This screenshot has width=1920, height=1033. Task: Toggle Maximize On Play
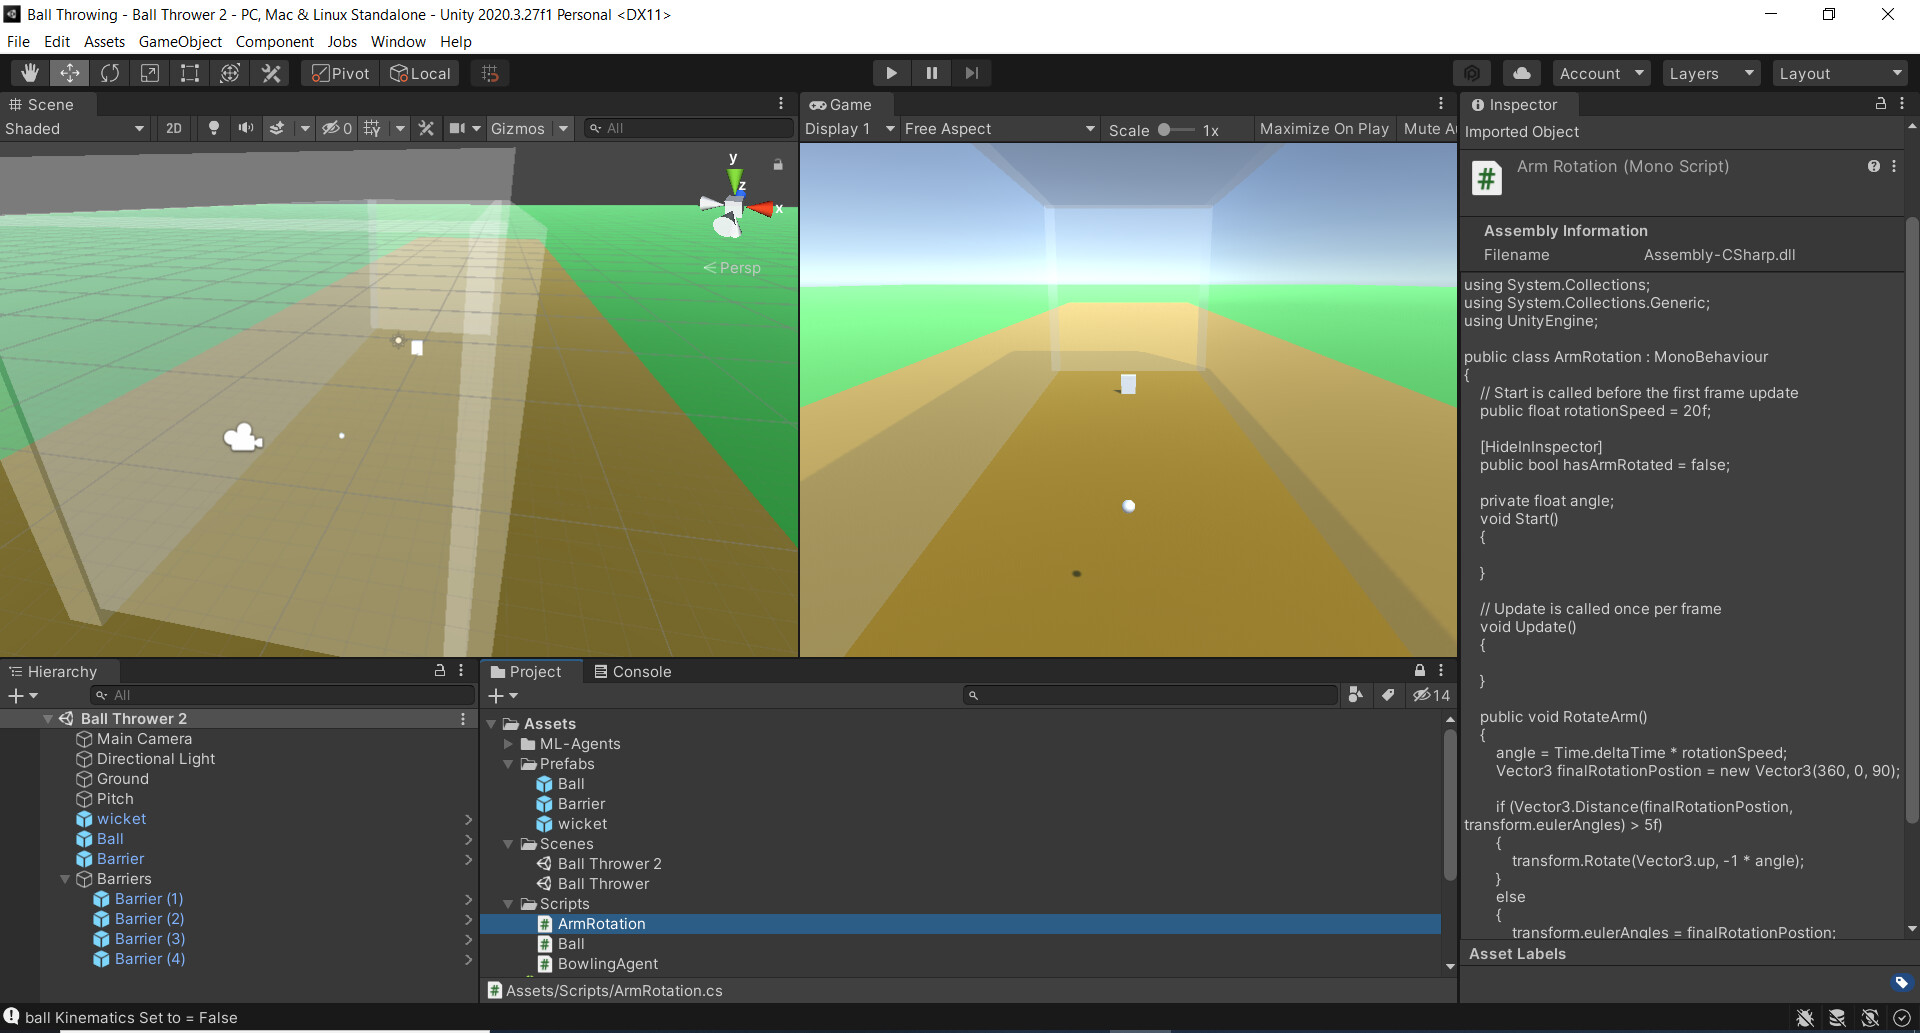pyautogui.click(x=1324, y=129)
